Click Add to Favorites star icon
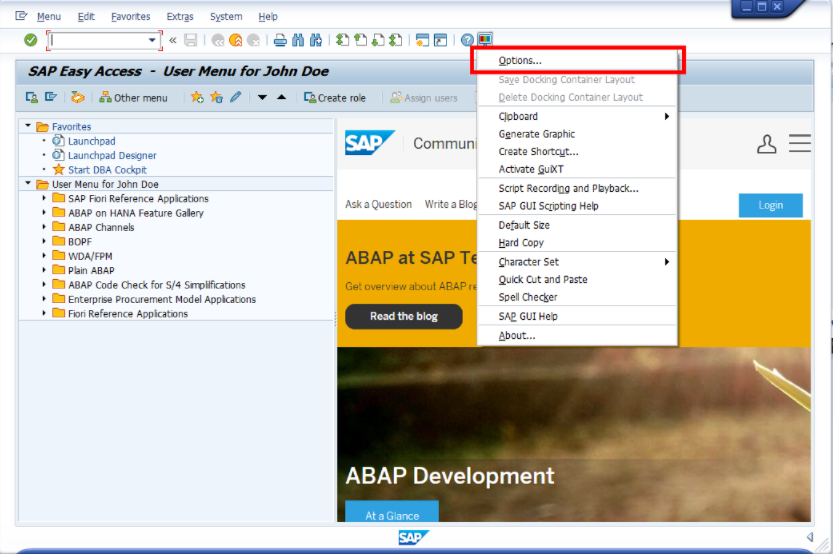The height and width of the screenshot is (554, 833). [197, 97]
